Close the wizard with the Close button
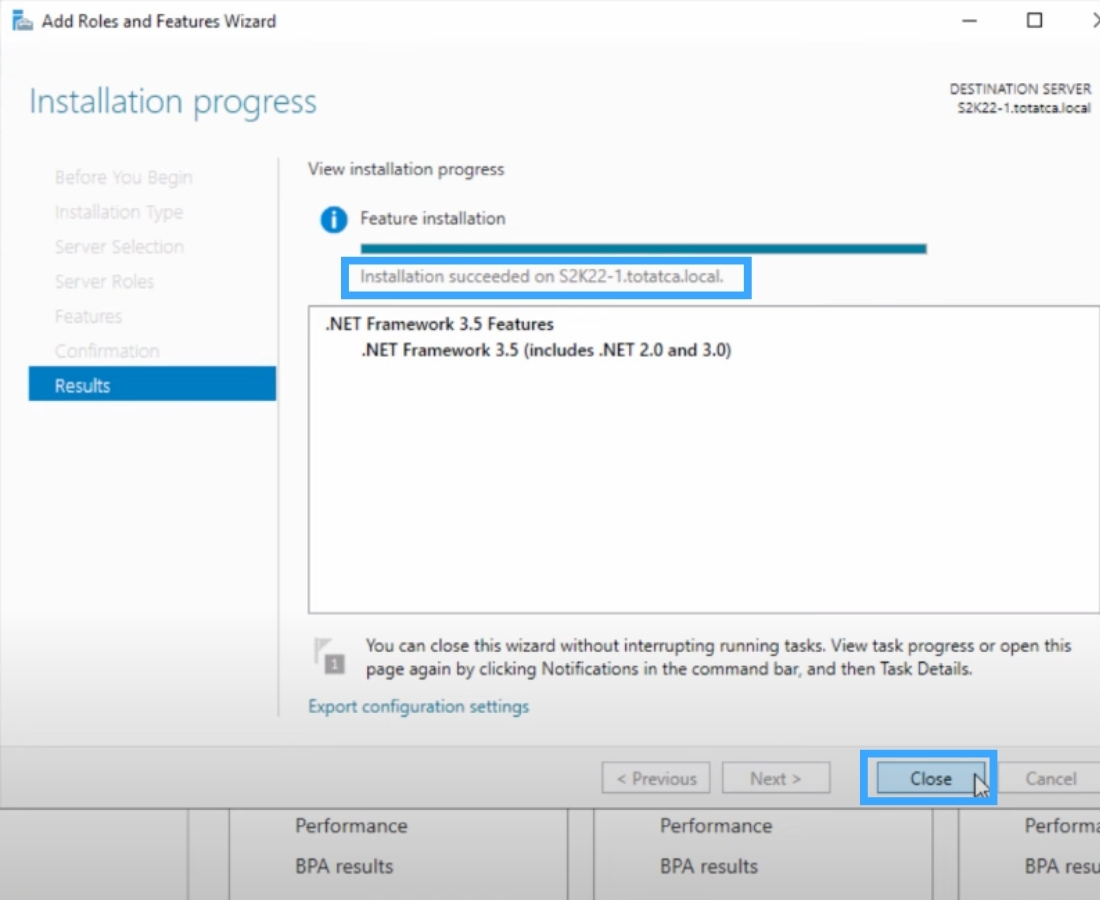The image size is (1100, 900). (929, 778)
